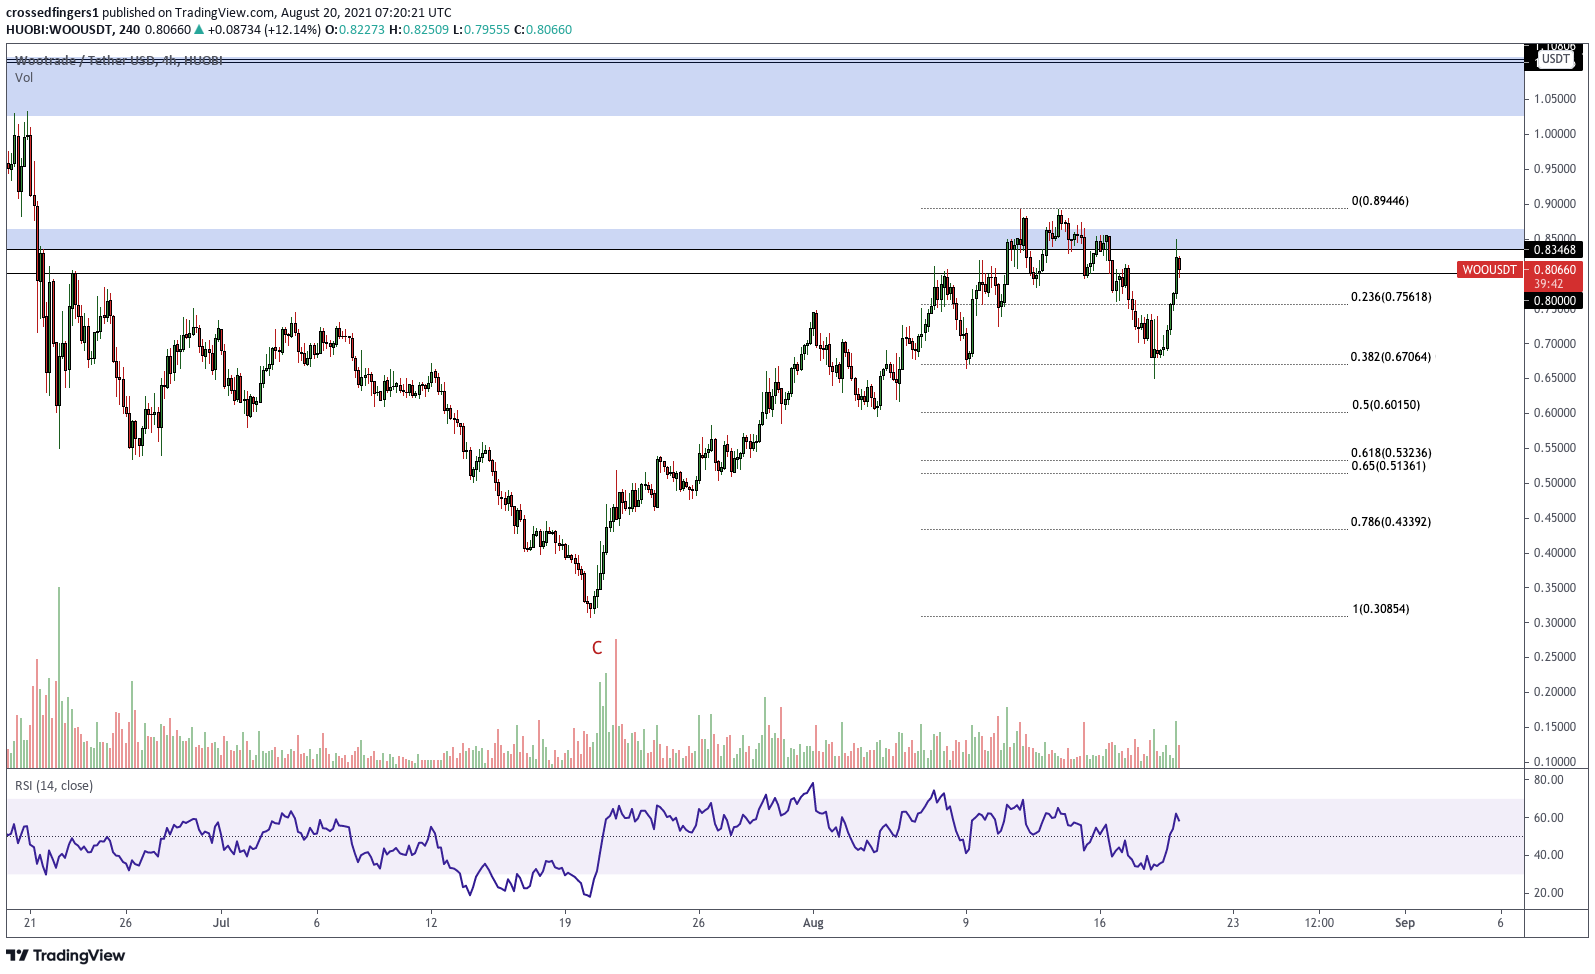Click the 21 date label on time axis

click(x=30, y=923)
